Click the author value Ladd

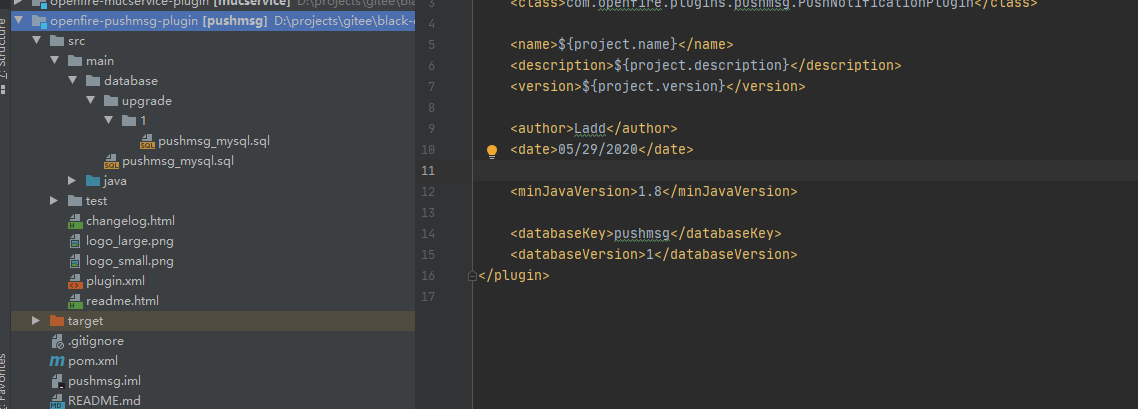589,129
